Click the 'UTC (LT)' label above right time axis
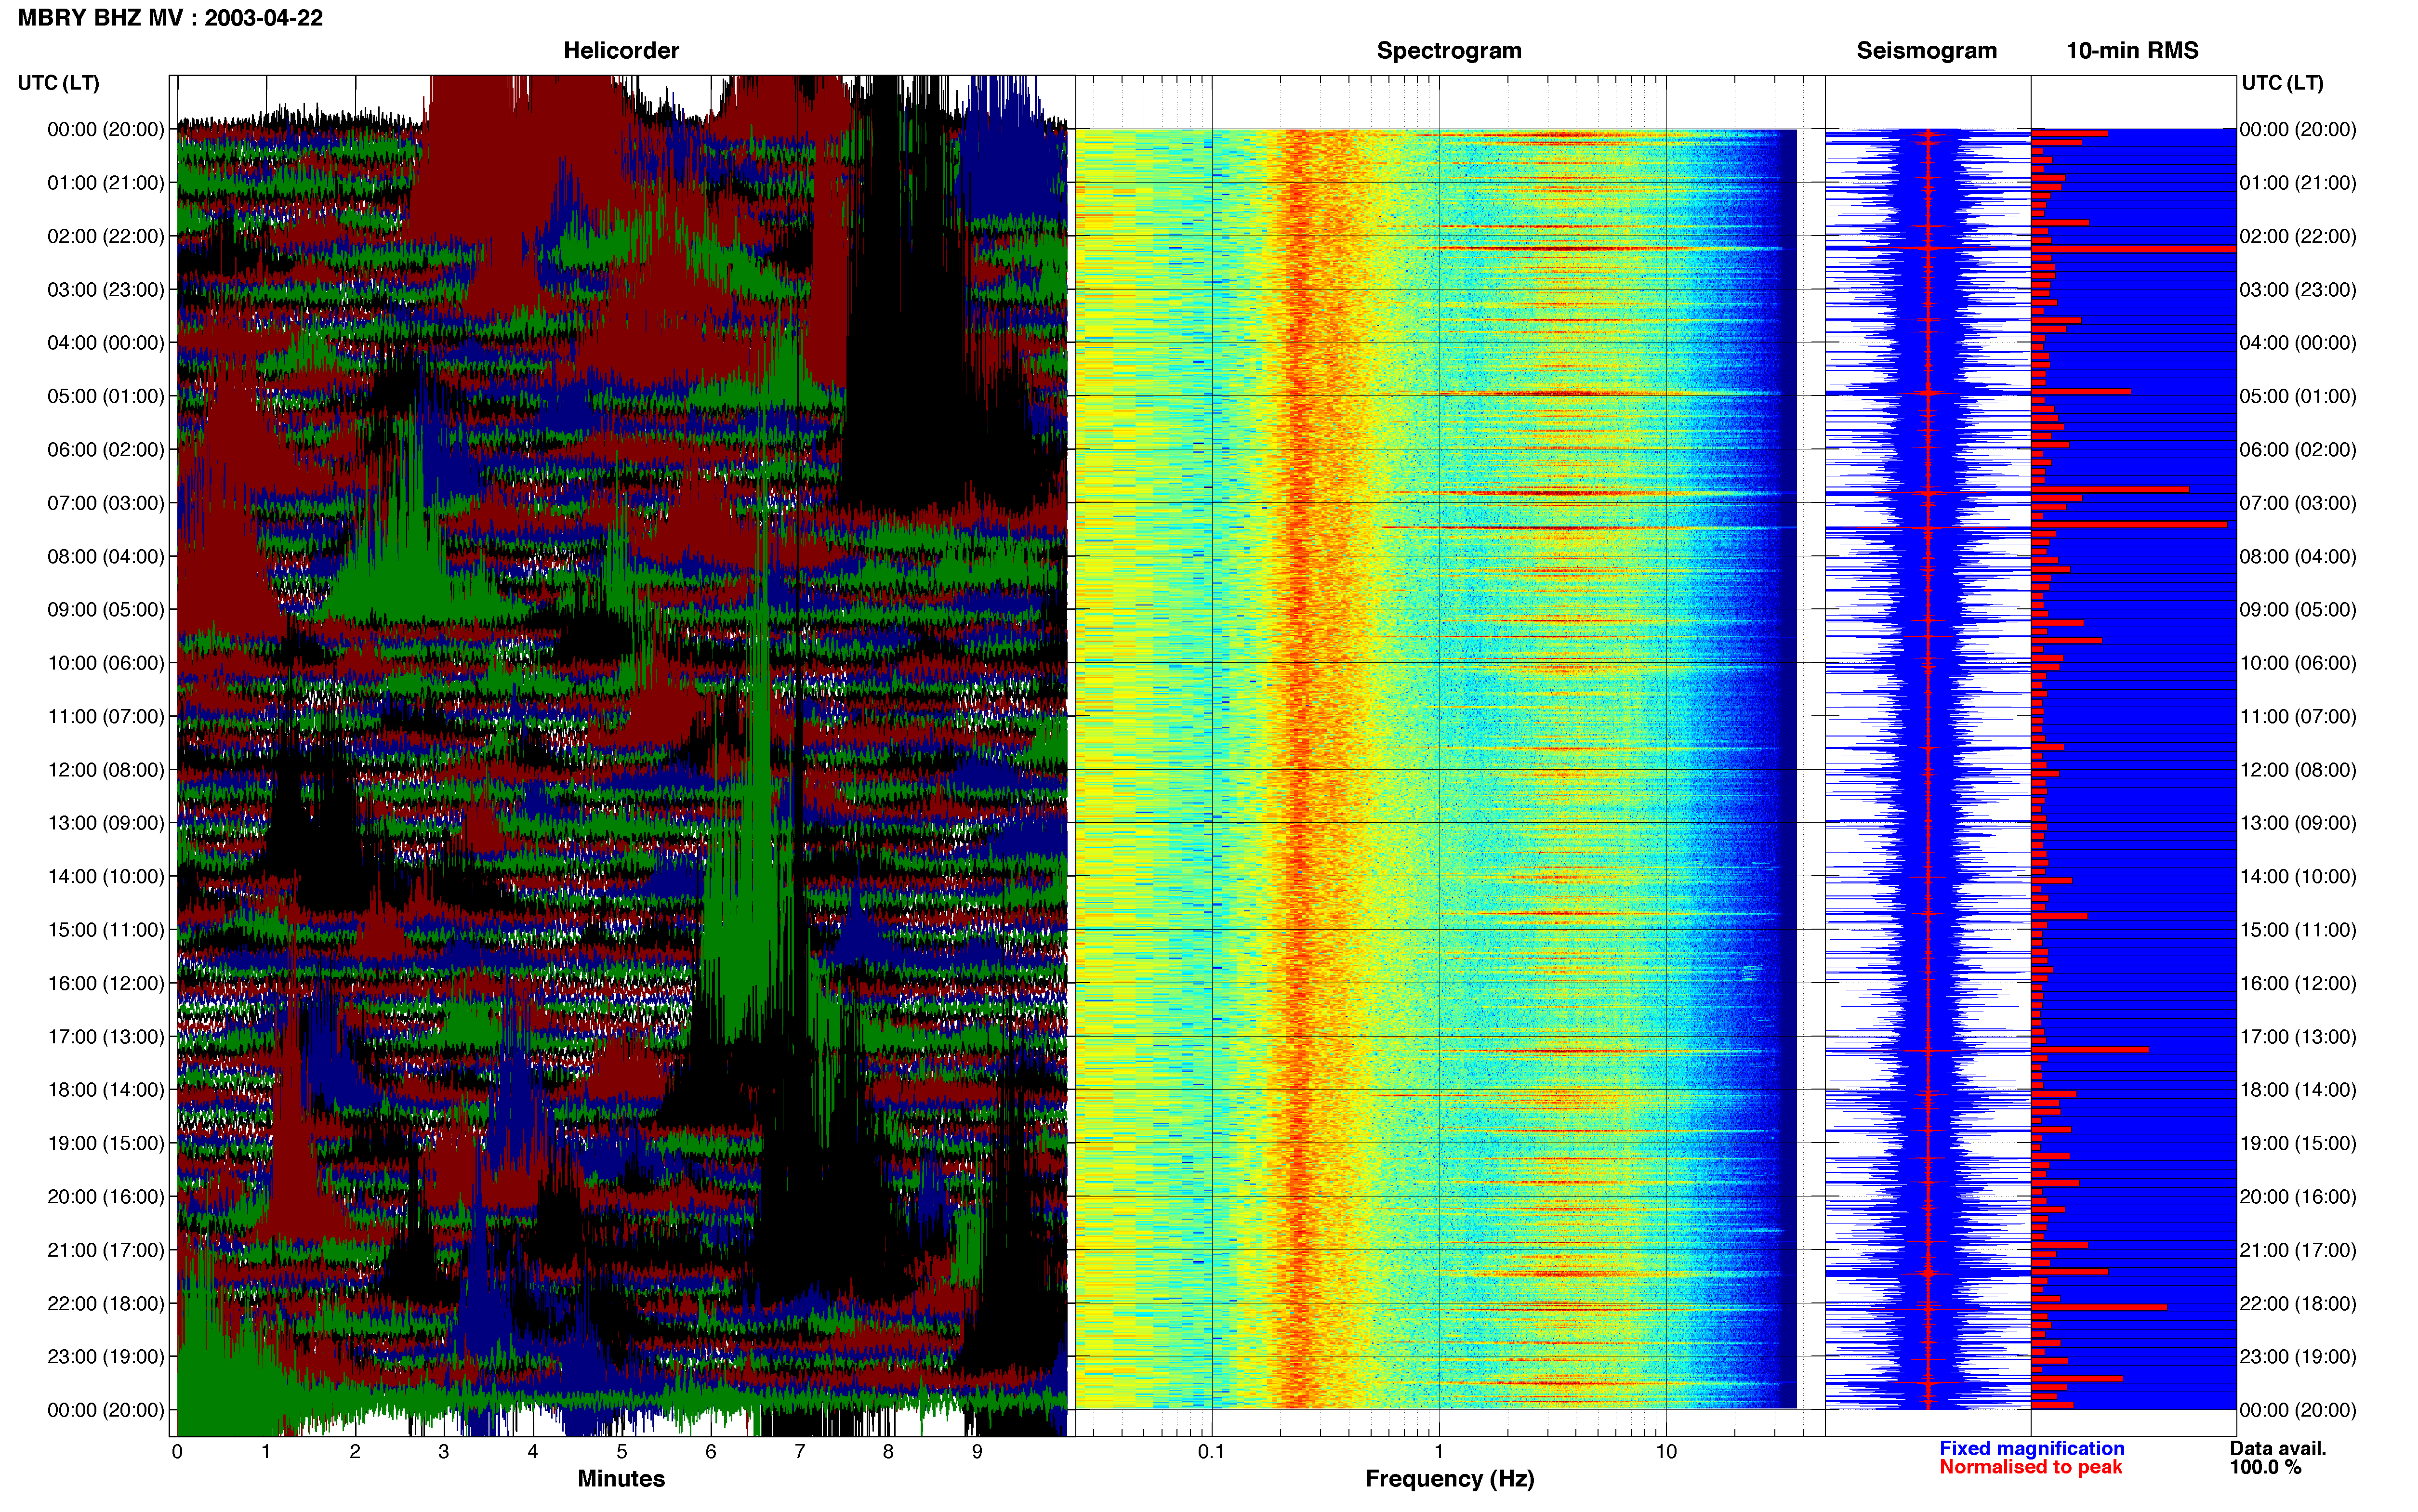2418x1512 pixels. (x=2282, y=83)
